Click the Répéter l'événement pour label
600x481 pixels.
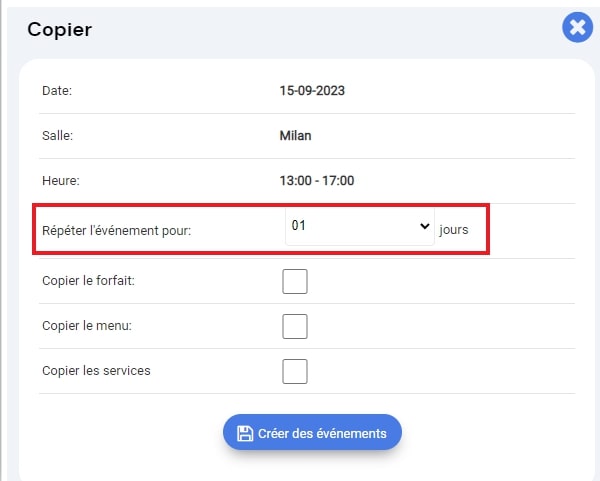pyautogui.click(x=116, y=231)
